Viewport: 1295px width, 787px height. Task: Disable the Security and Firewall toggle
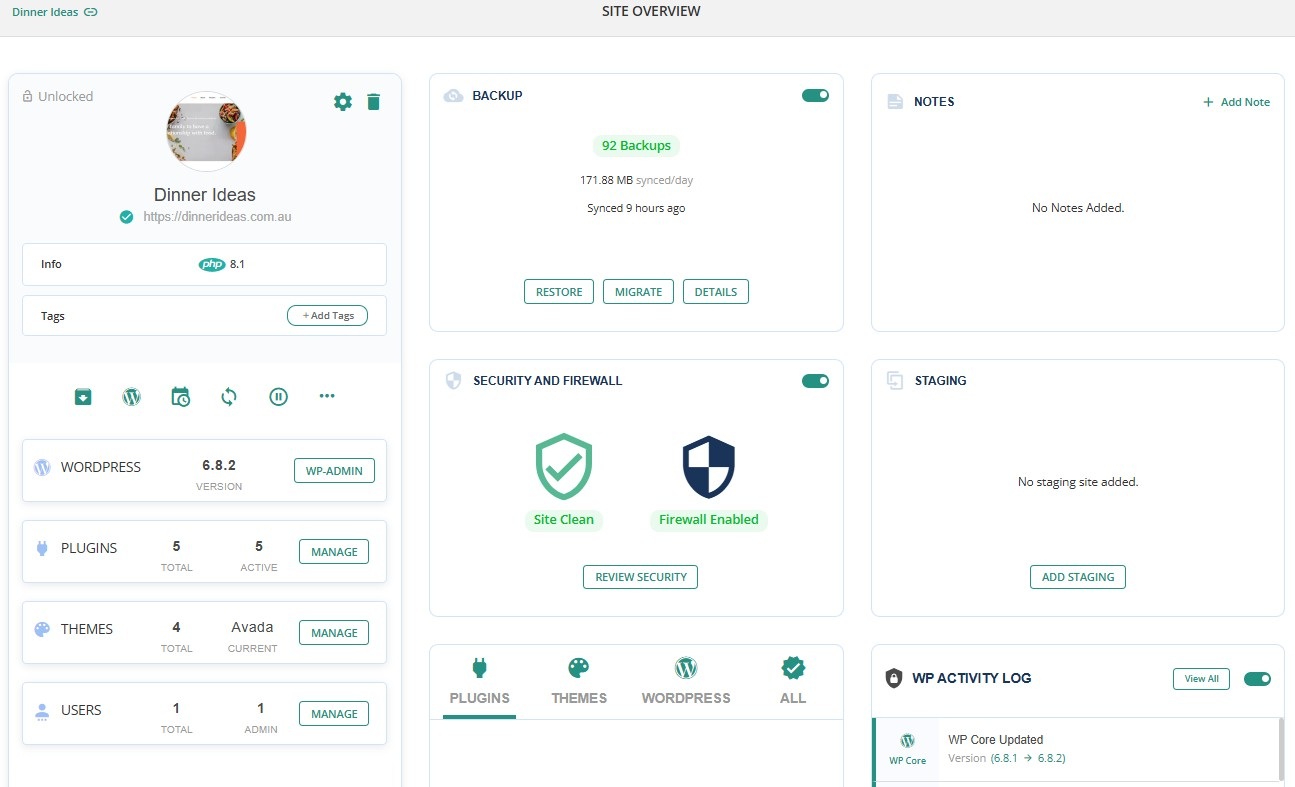815,381
